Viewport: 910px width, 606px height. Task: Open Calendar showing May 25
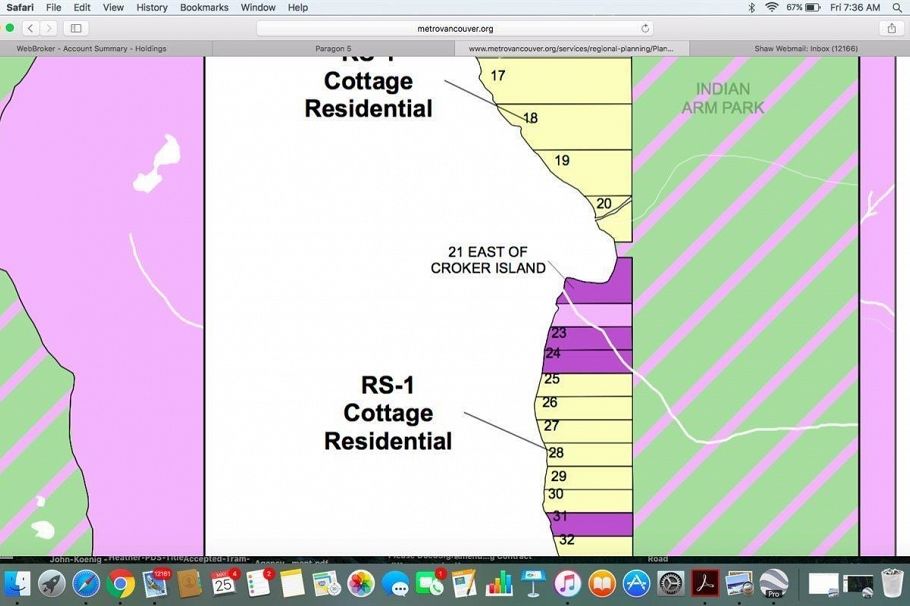(x=222, y=585)
